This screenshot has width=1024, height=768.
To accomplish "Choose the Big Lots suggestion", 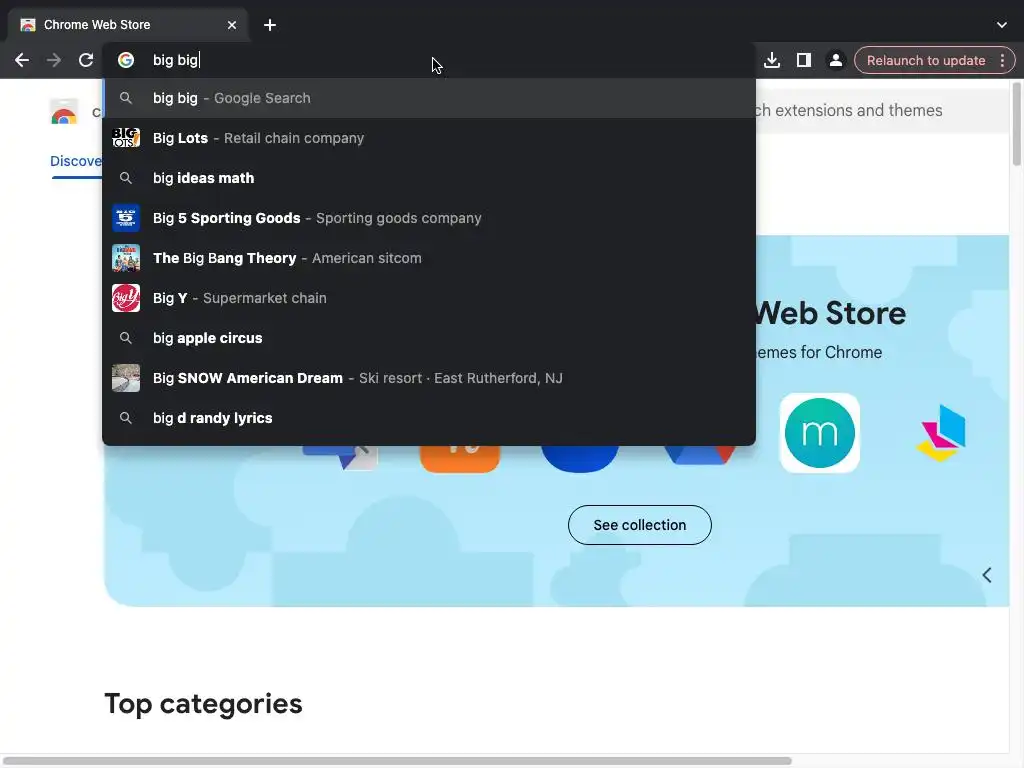I will coord(429,138).
